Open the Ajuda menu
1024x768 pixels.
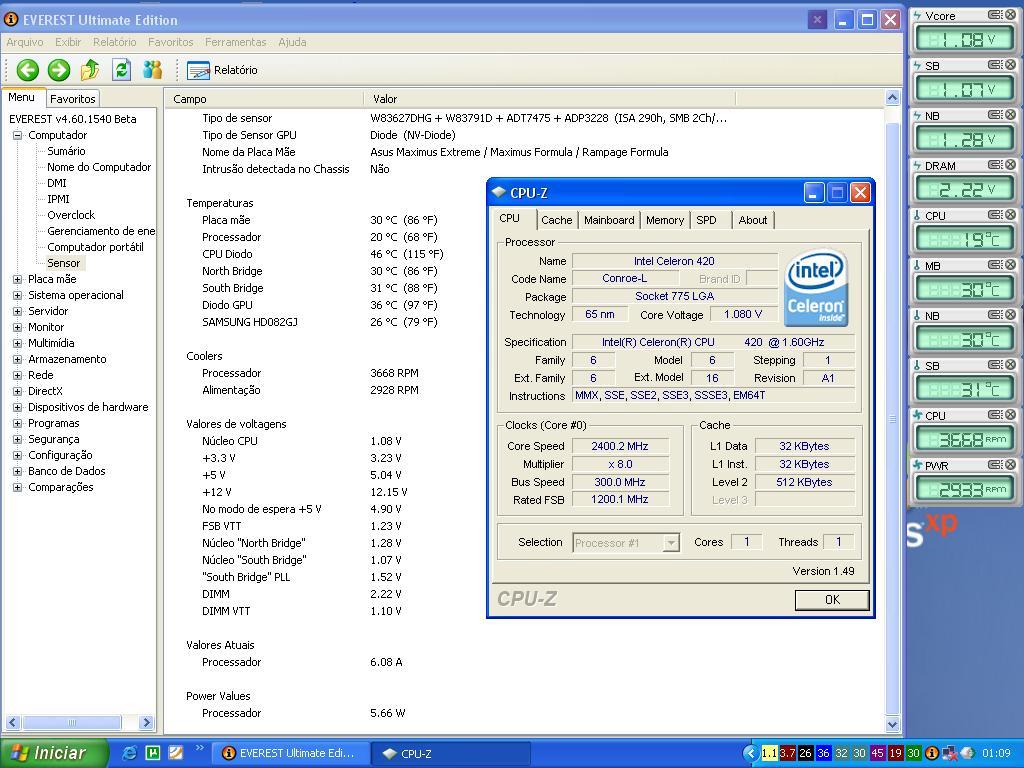(x=292, y=42)
